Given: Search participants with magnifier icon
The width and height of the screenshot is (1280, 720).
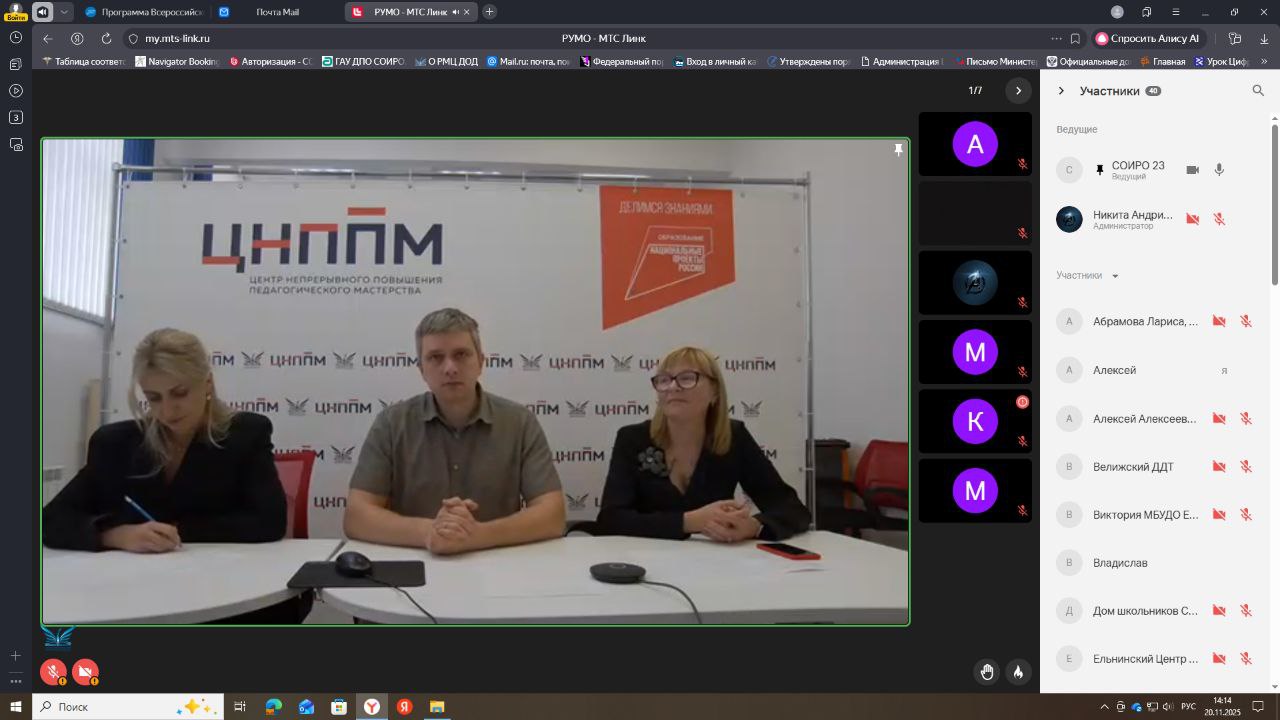Looking at the screenshot, I should pyautogui.click(x=1258, y=91).
